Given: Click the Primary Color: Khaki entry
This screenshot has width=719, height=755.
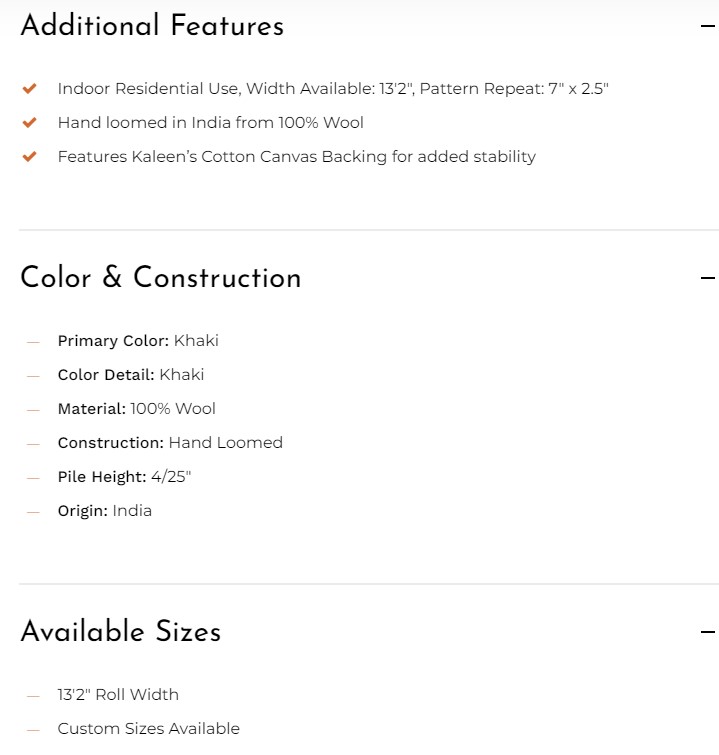Looking at the screenshot, I should click(138, 341).
